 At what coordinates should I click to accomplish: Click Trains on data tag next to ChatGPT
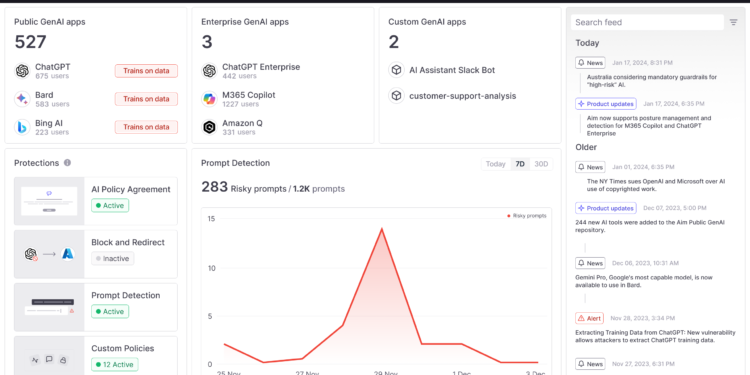146,71
